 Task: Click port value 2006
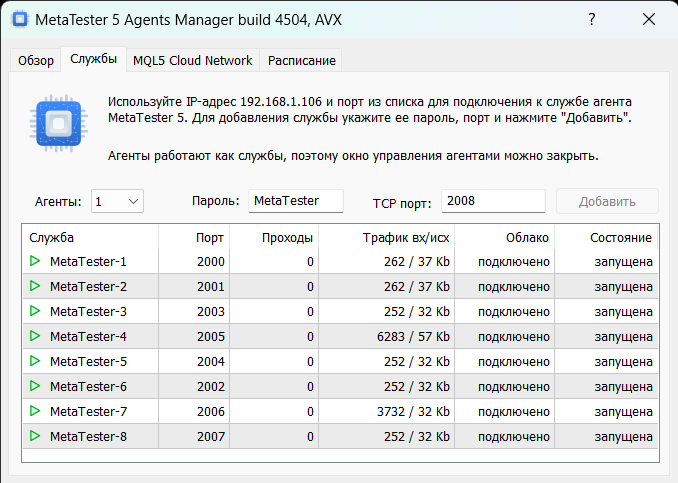pyautogui.click(x=211, y=412)
